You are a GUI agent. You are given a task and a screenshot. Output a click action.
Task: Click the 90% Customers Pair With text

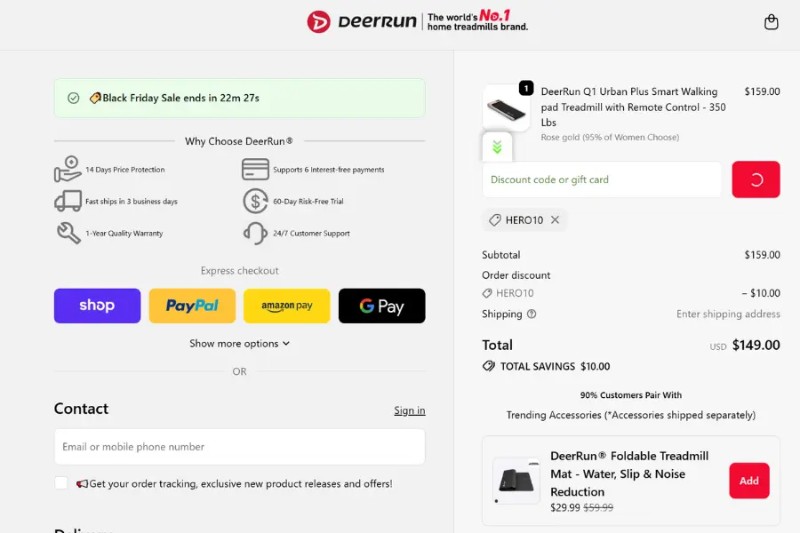(x=631, y=395)
